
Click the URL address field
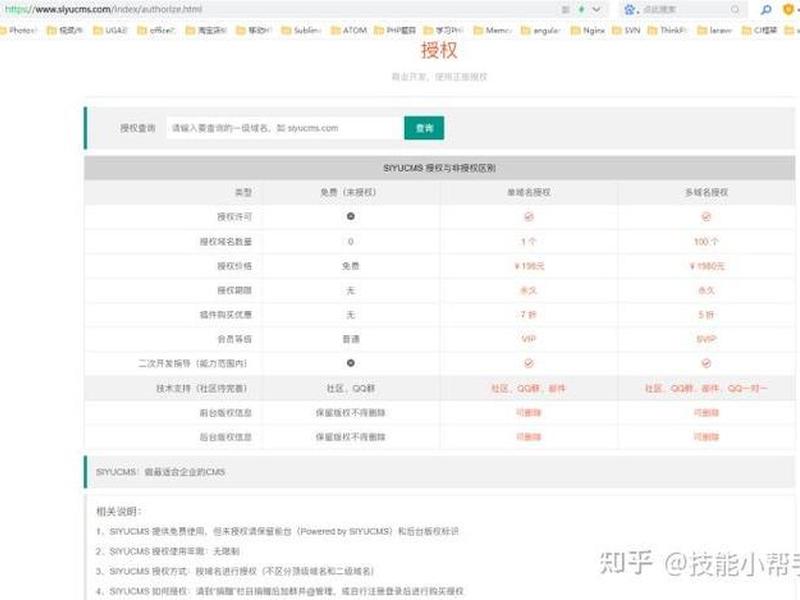click(276, 10)
